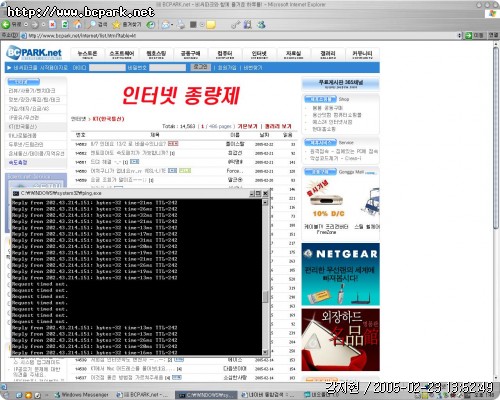Image resolution: width=500 pixels, height=400 pixels.
Task: Click the yellow note icon in toolbar
Action: pyautogui.click(x=211, y=24)
